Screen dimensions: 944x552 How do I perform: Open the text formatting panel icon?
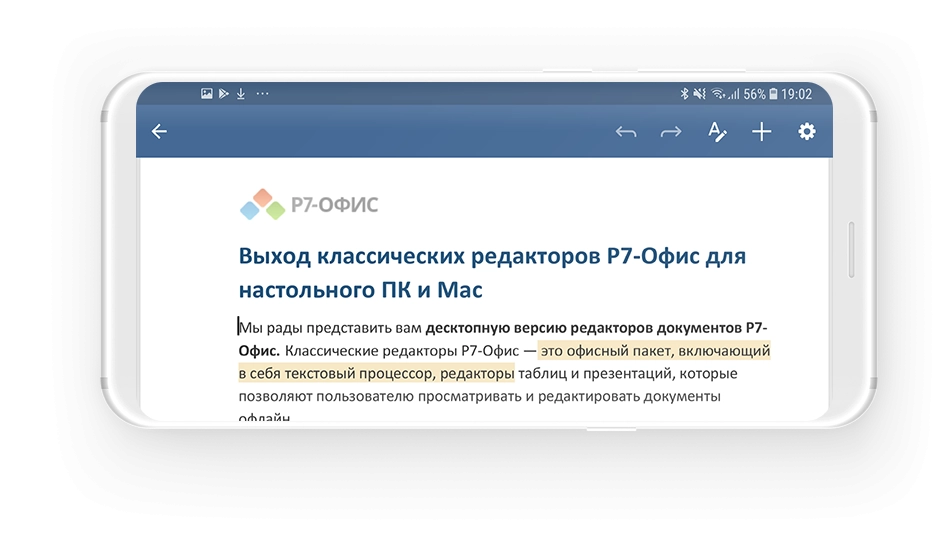[716, 131]
